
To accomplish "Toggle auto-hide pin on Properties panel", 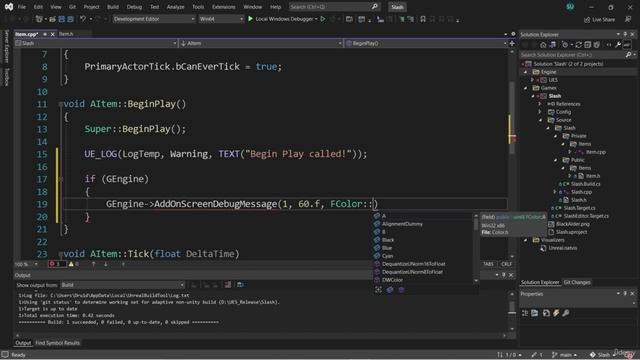I will point(625,293).
